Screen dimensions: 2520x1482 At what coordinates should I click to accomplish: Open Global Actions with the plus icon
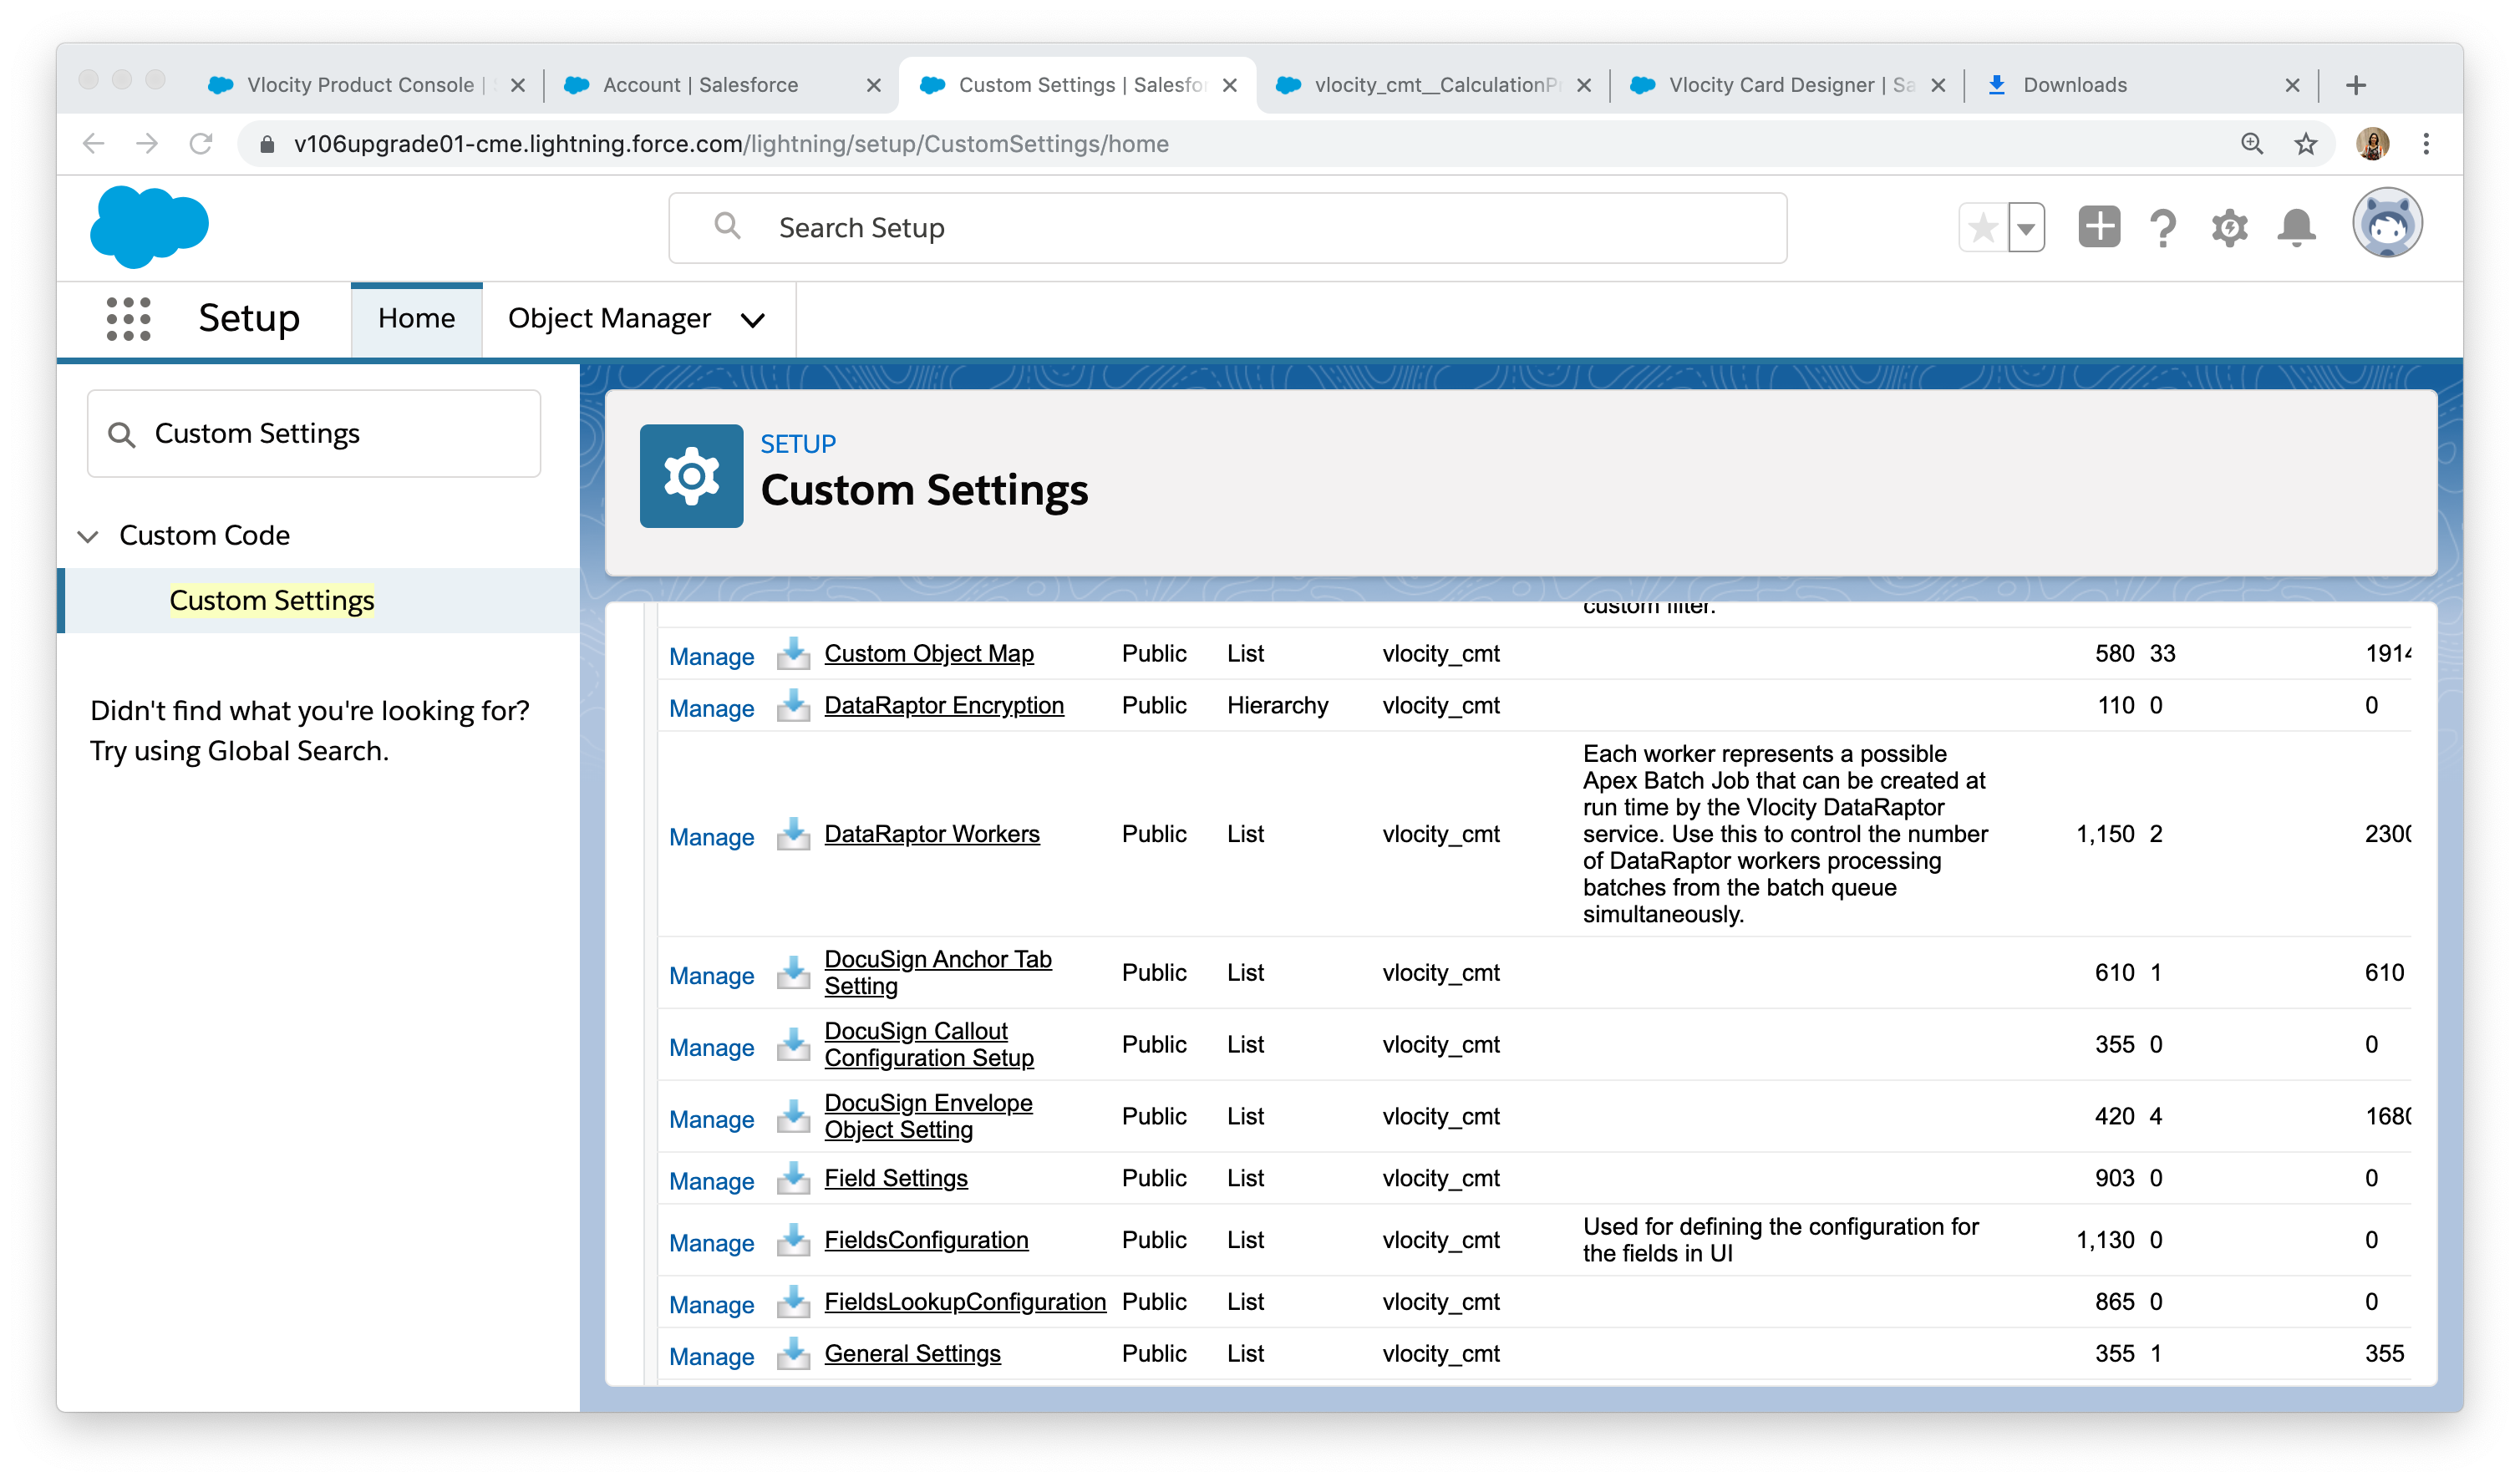[x=2099, y=227]
